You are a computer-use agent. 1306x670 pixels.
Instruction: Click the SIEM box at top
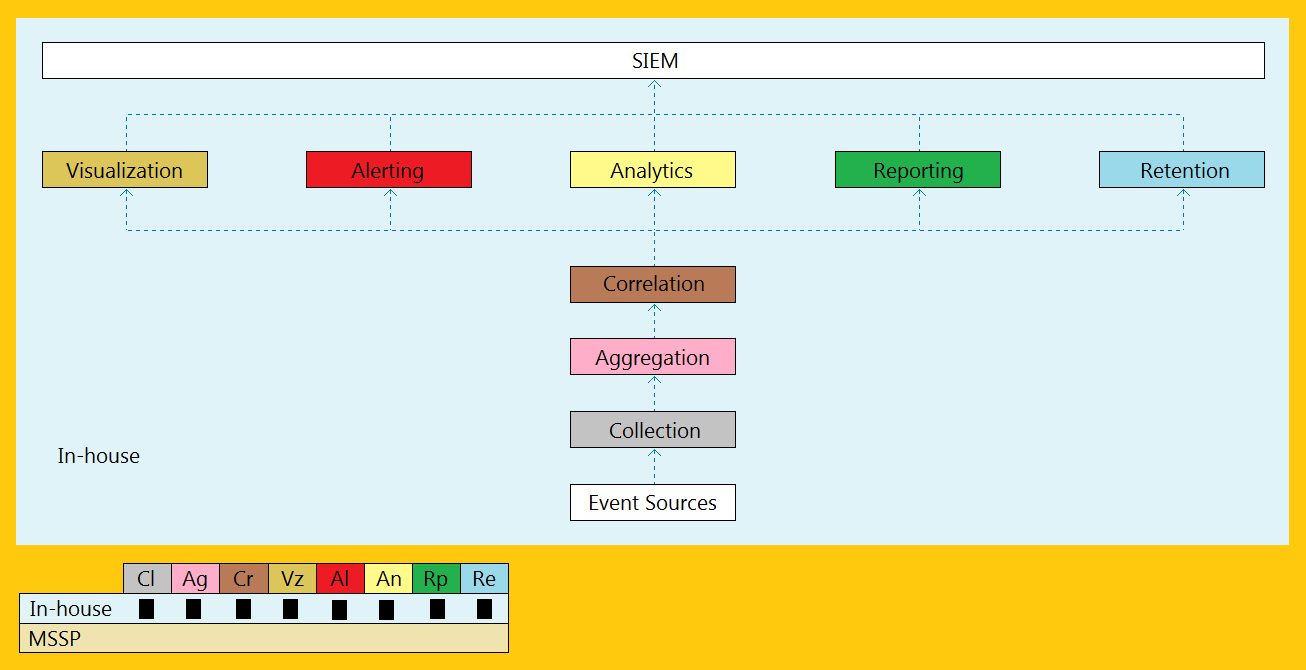(x=653, y=60)
